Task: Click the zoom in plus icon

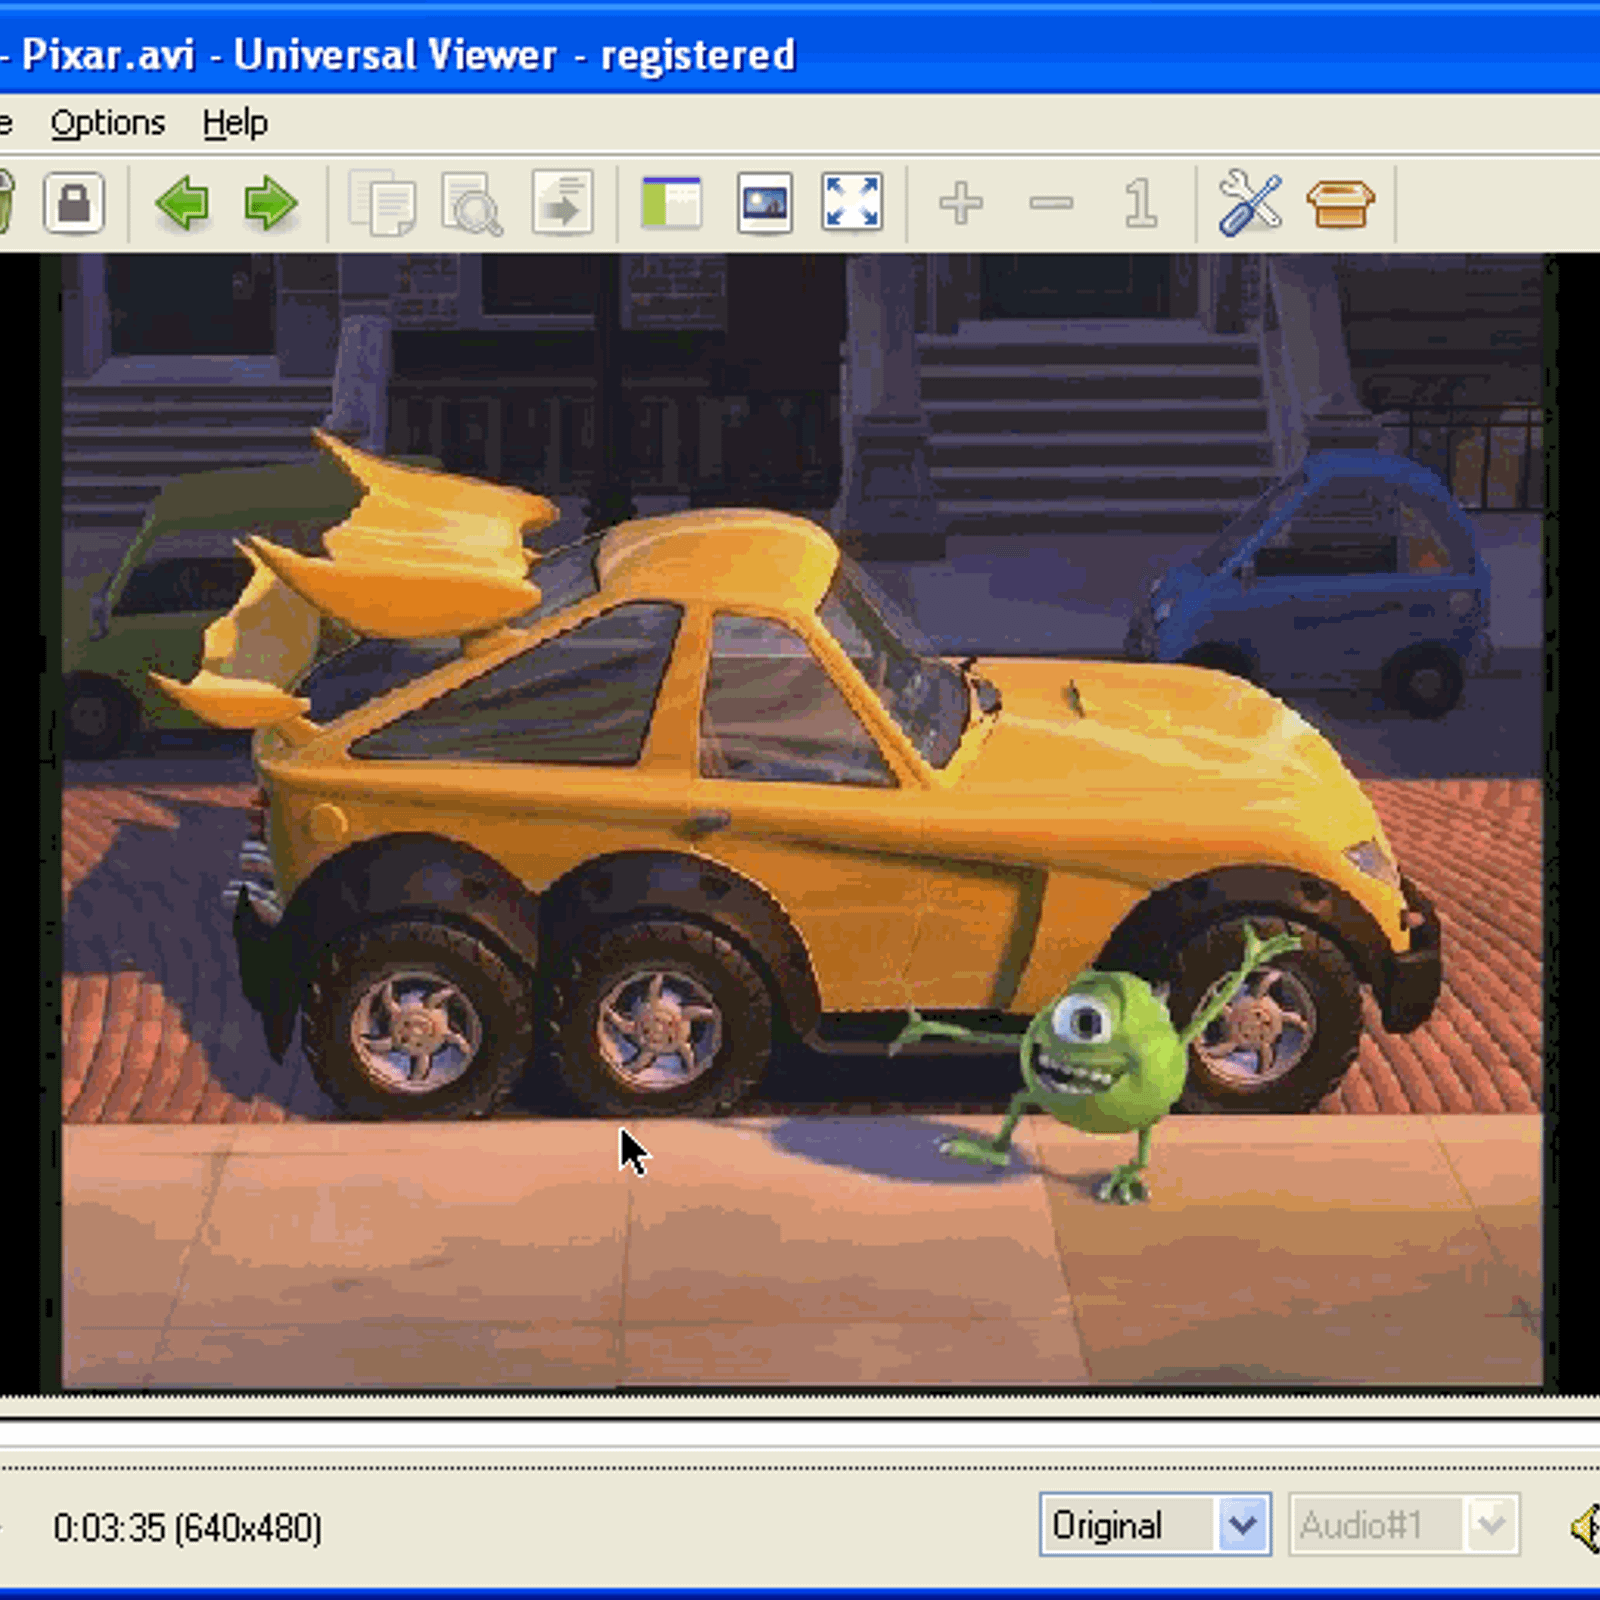Action: coord(961,203)
